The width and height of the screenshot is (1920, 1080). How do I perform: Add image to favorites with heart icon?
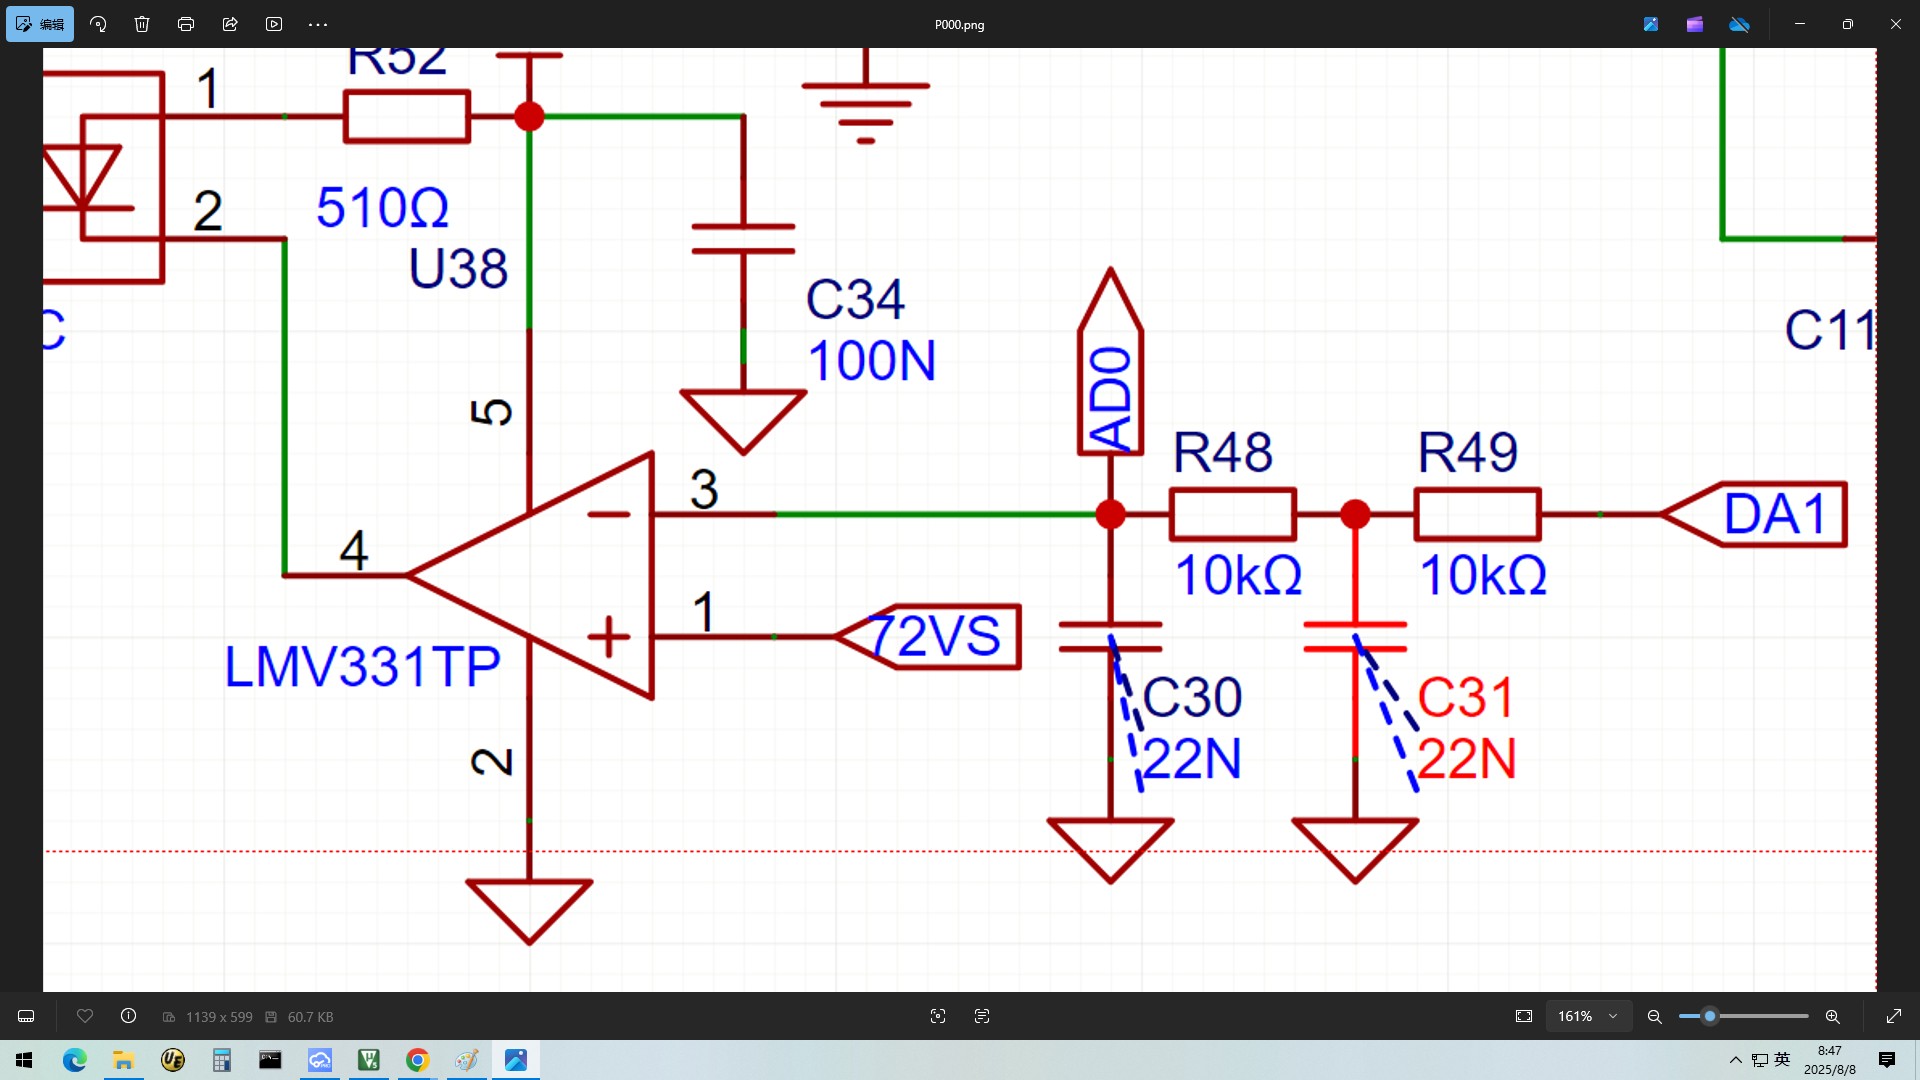click(x=85, y=1016)
